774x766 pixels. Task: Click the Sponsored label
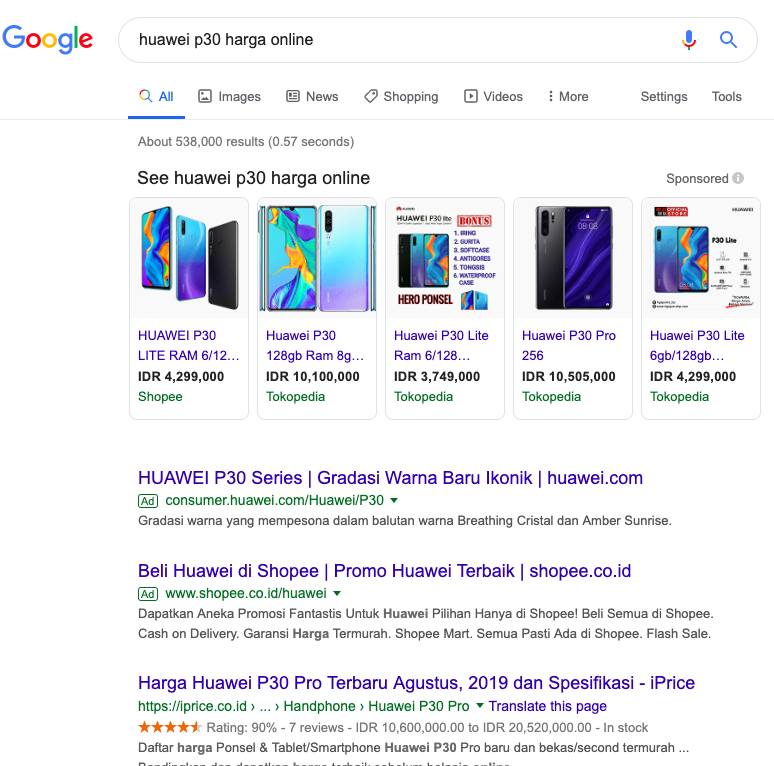point(697,179)
